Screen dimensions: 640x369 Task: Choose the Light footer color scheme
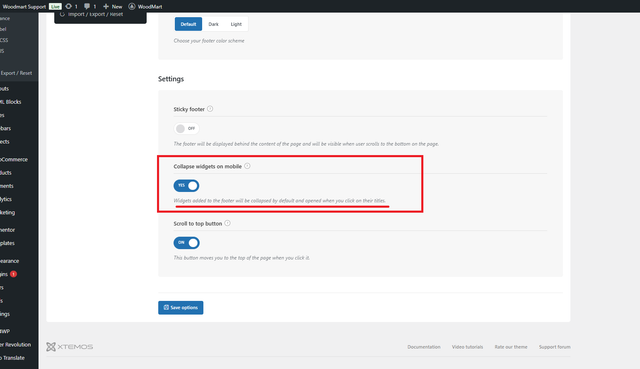(x=236, y=24)
